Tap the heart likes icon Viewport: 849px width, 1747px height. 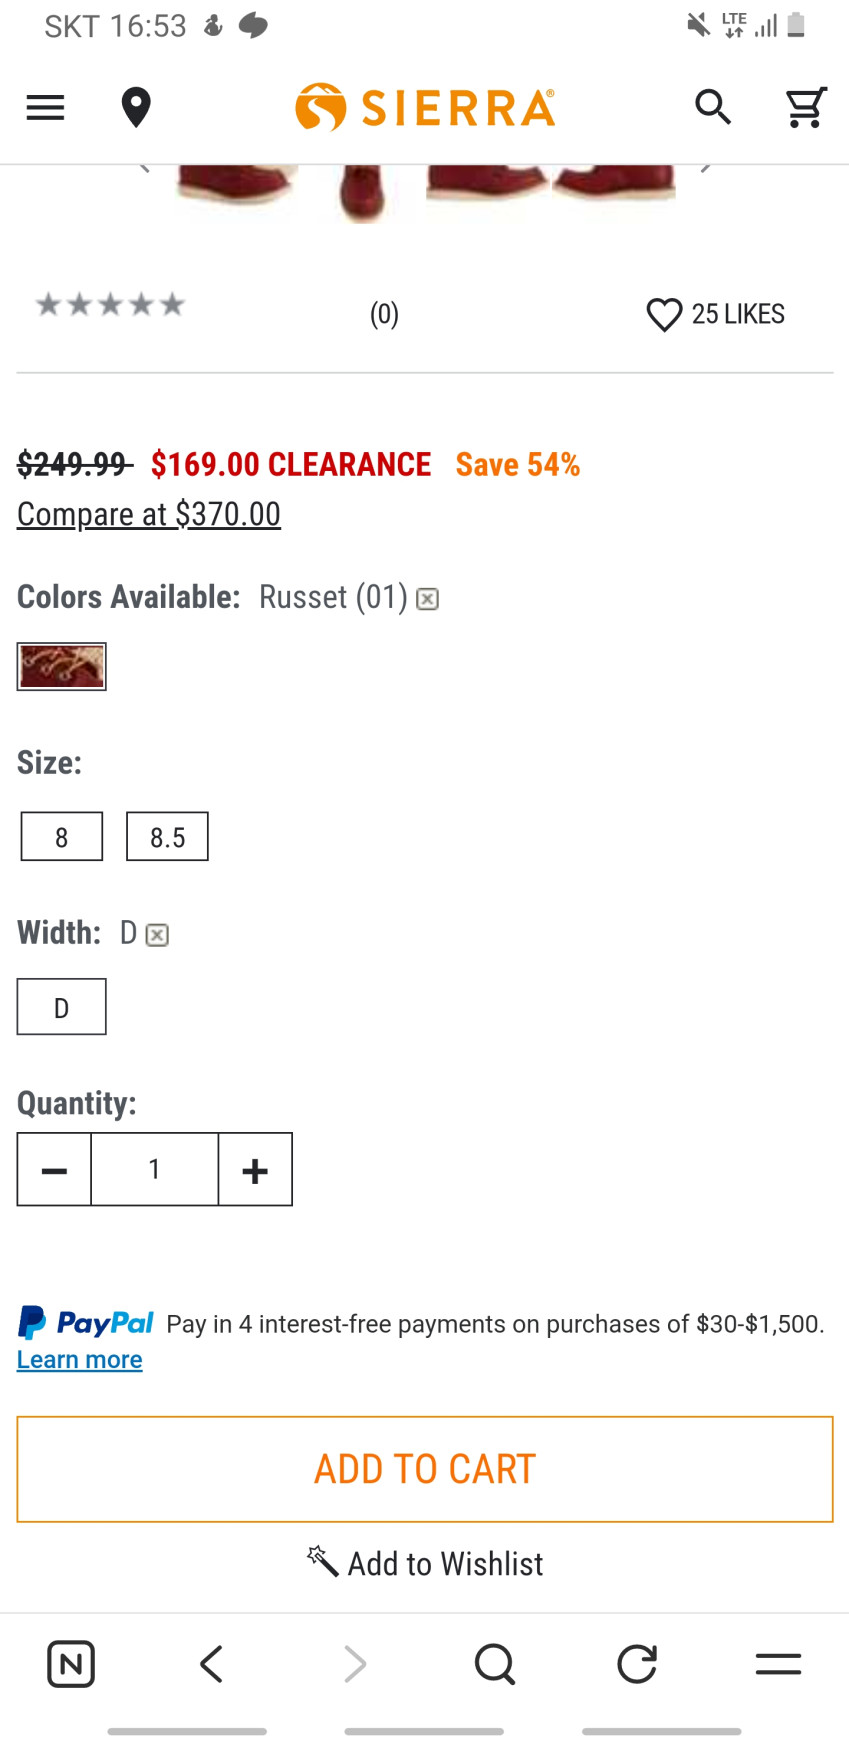pos(664,315)
